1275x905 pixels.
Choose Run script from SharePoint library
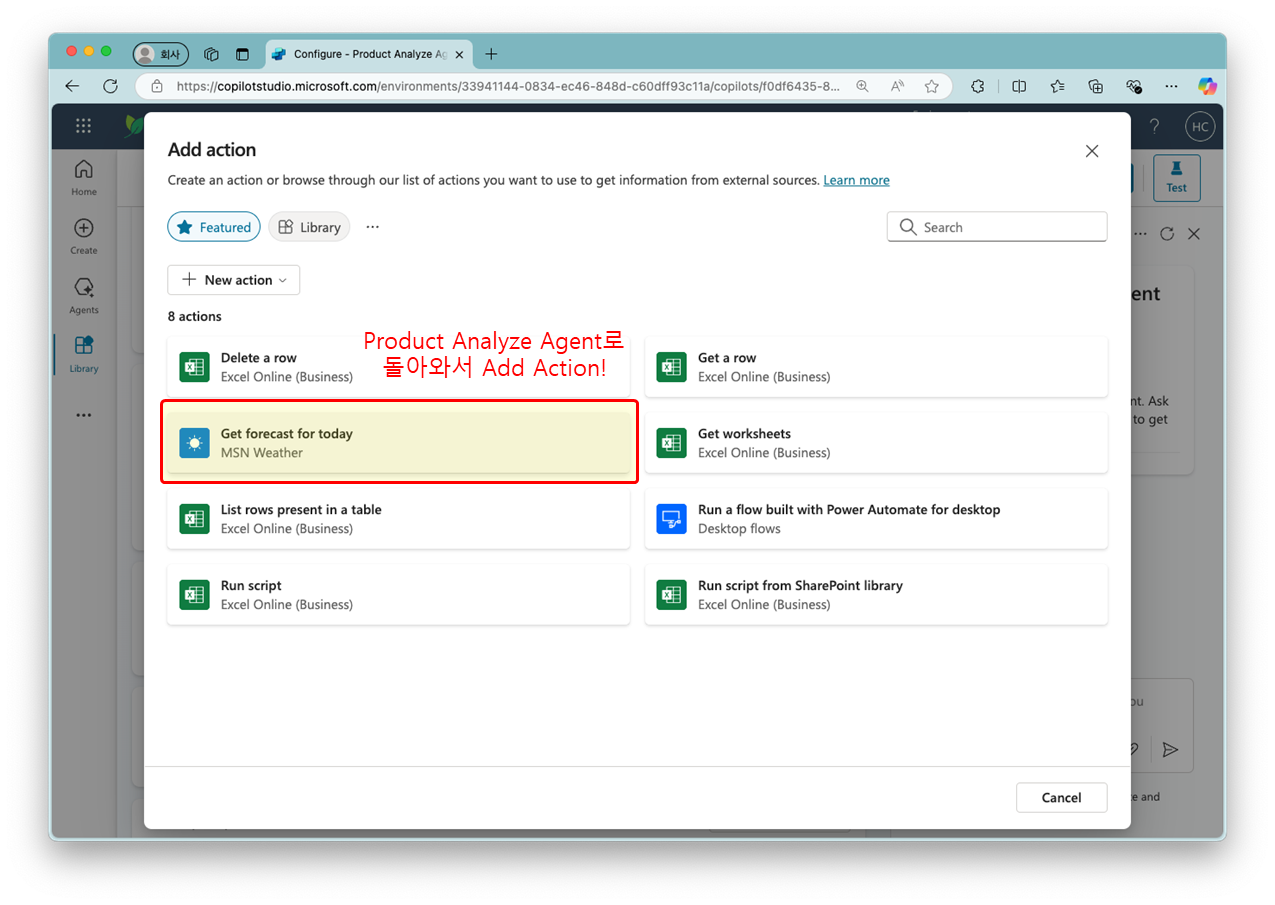[876, 595]
